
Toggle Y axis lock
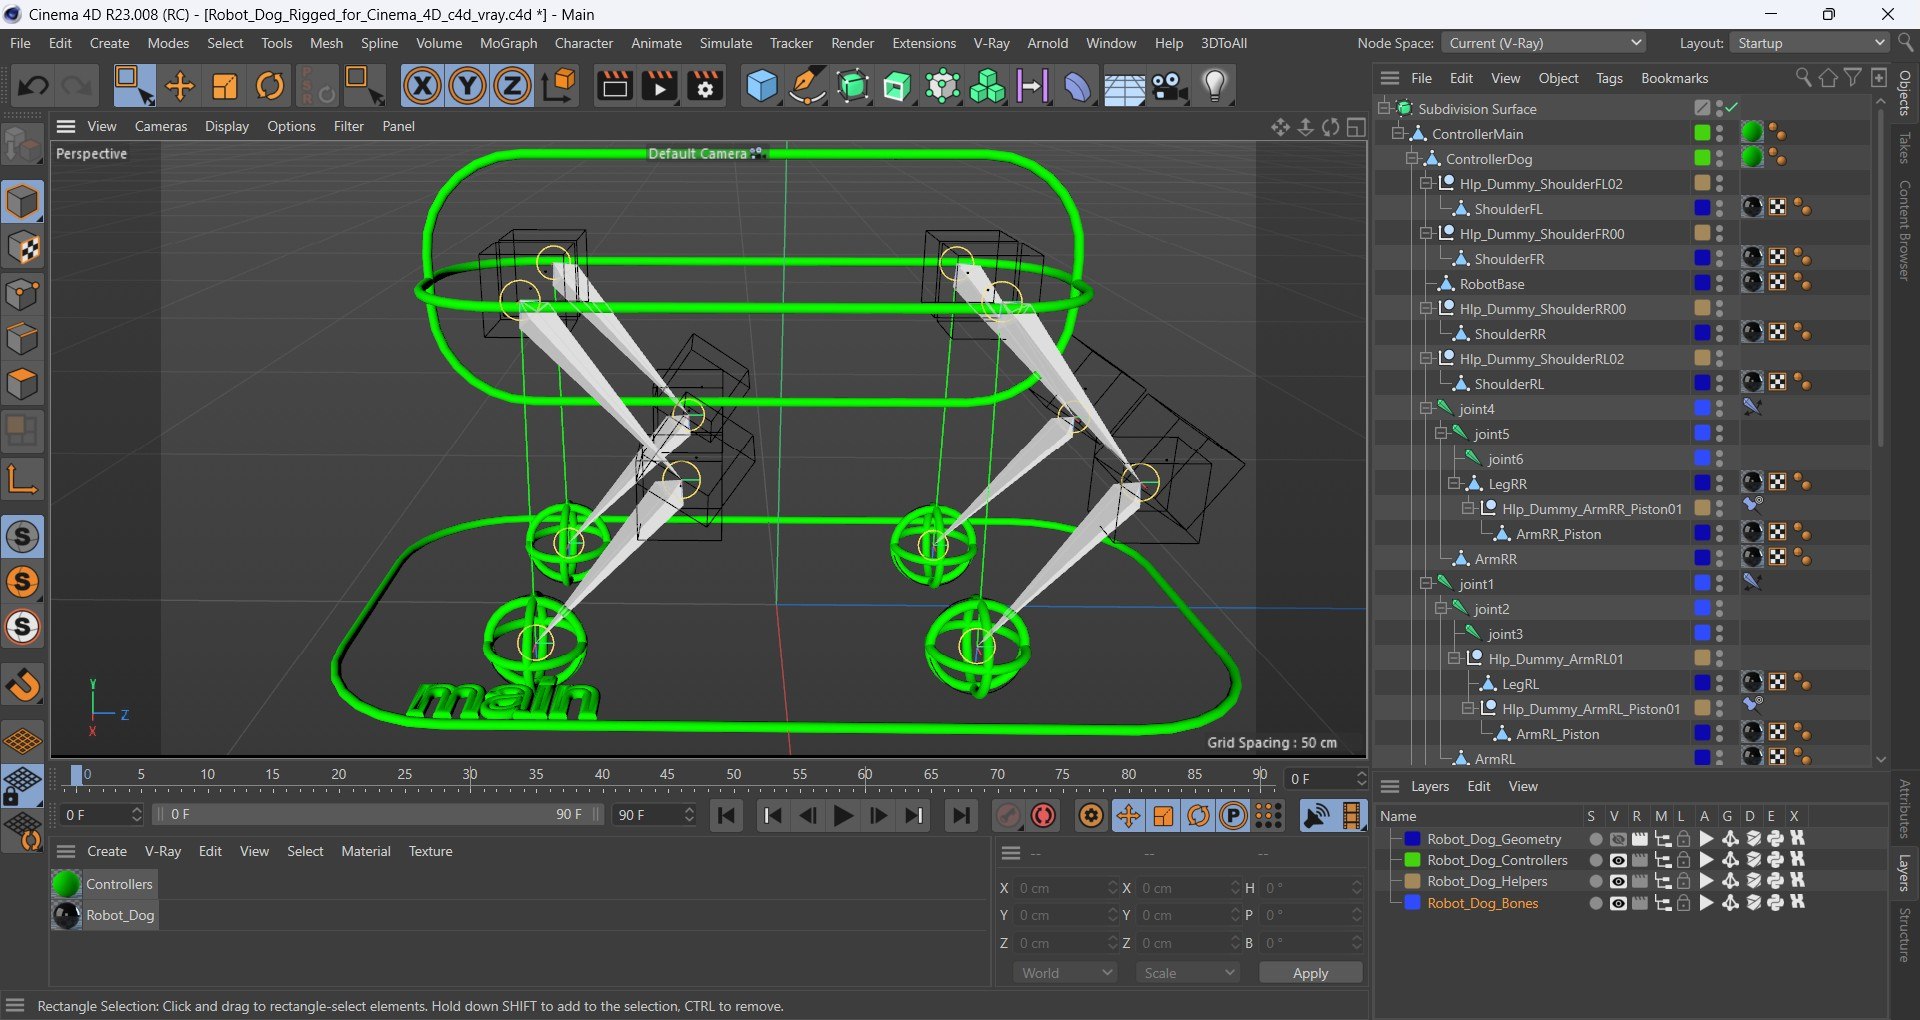[x=467, y=86]
